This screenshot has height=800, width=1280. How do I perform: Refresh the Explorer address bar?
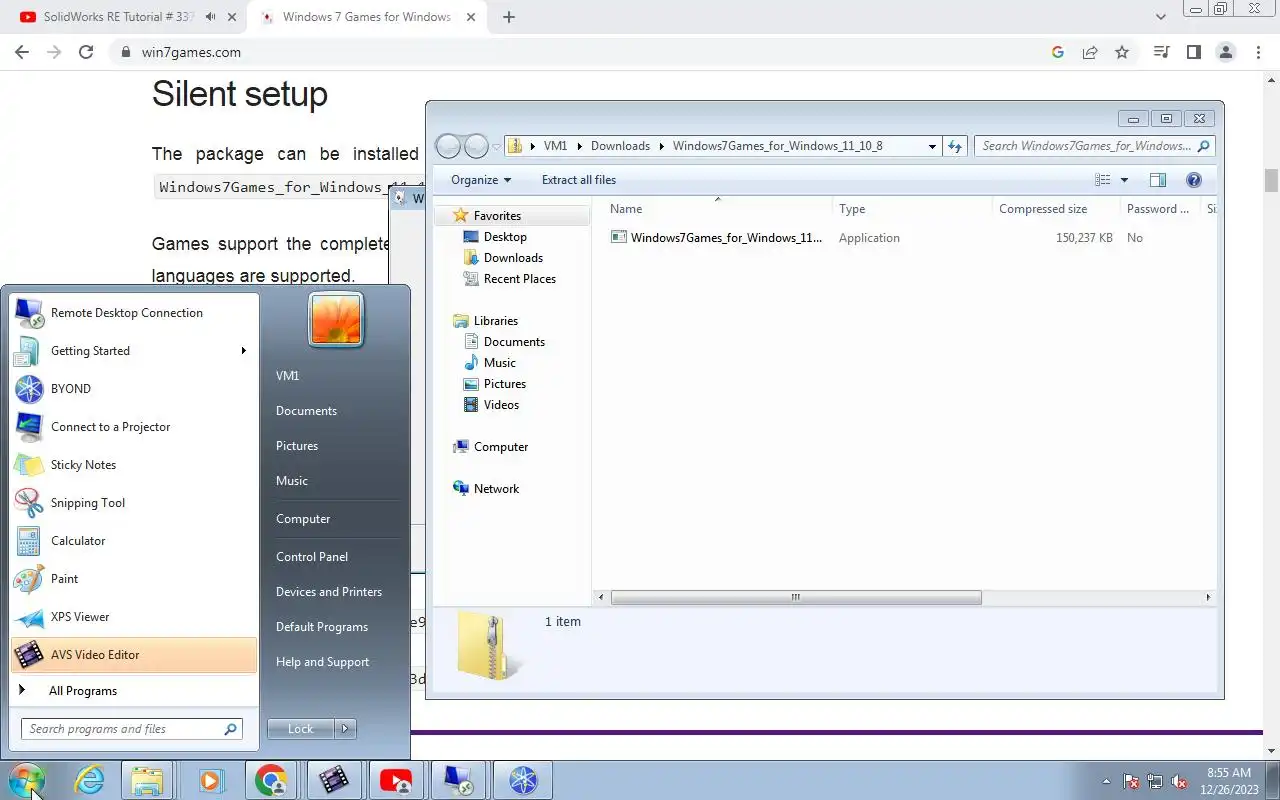pyautogui.click(x=955, y=146)
